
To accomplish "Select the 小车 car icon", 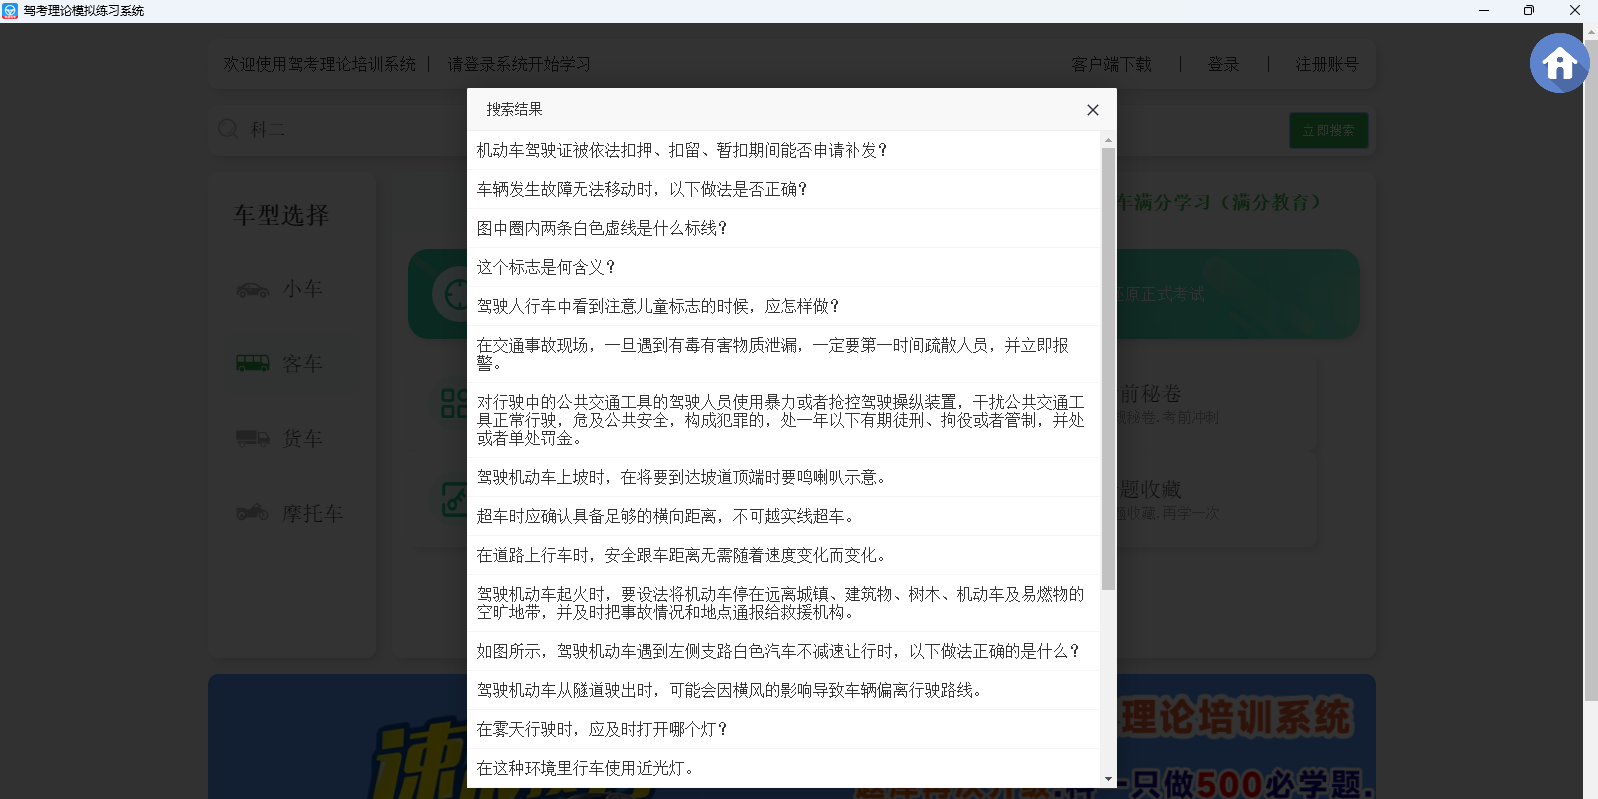I will pos(252,290).
